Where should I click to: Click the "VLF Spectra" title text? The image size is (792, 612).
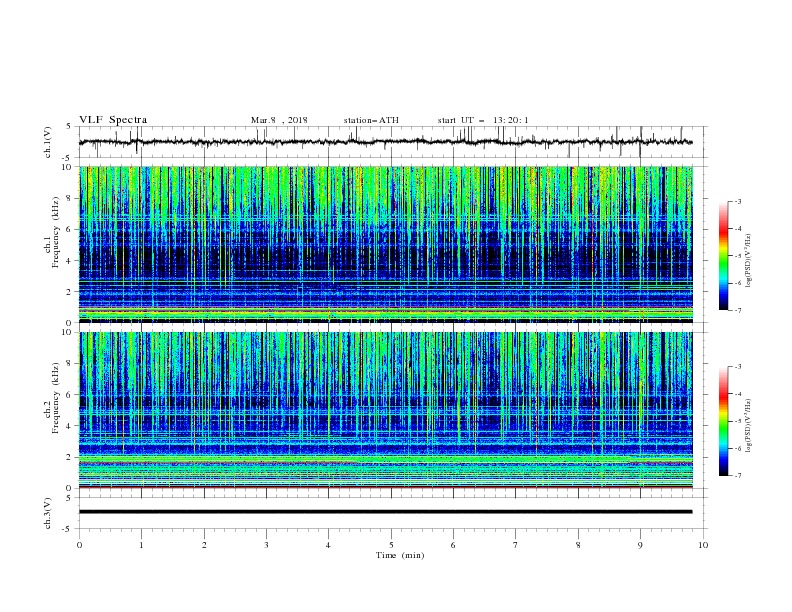[113, 120]
